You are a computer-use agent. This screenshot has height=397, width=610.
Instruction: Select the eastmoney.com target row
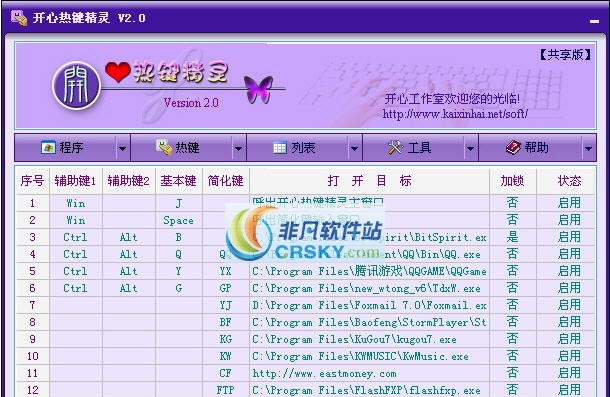click(369, 374)
